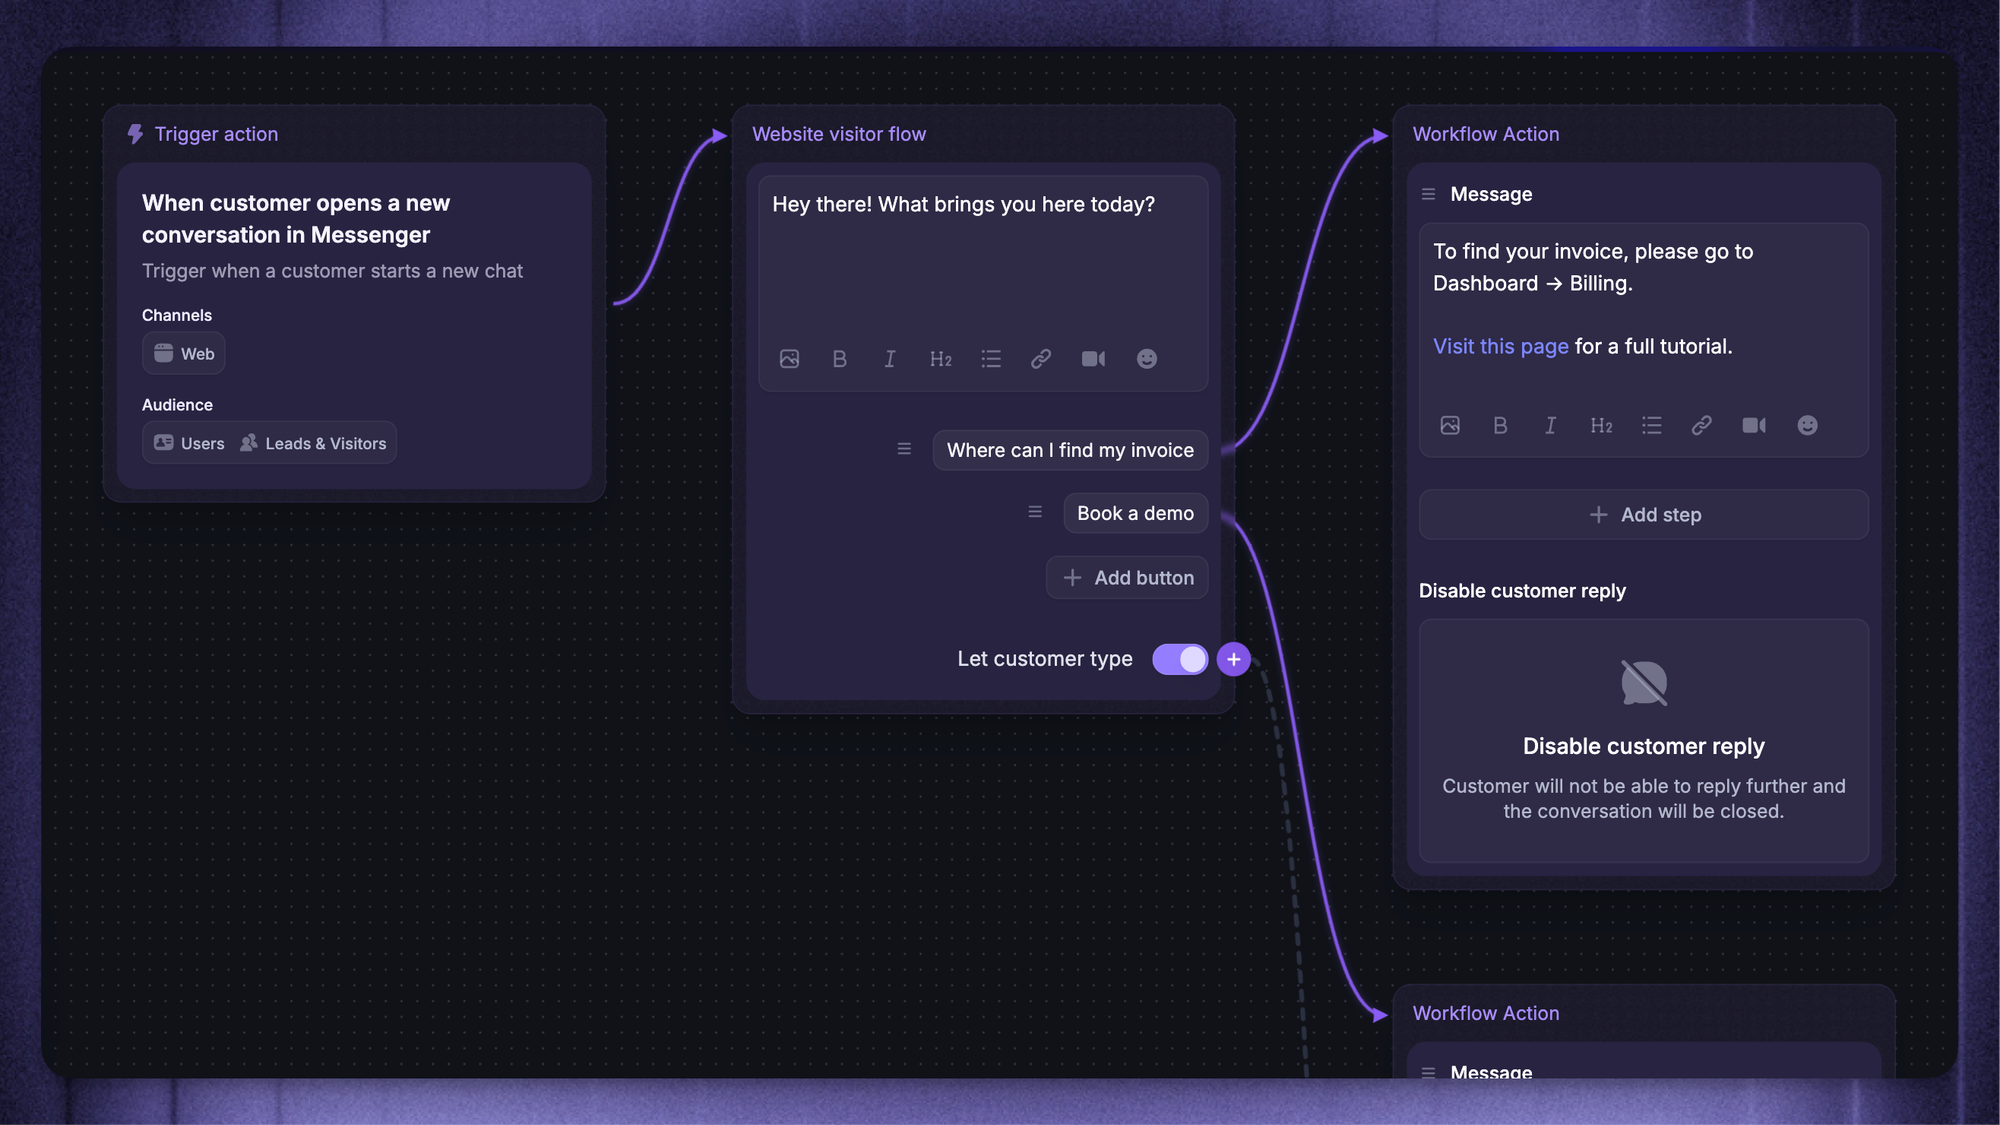This screenshot has height=1125, width=2000.
Task: Toggle italic in Website visitor flow editor
Action: pyautogui.click(x=890, y=359)
